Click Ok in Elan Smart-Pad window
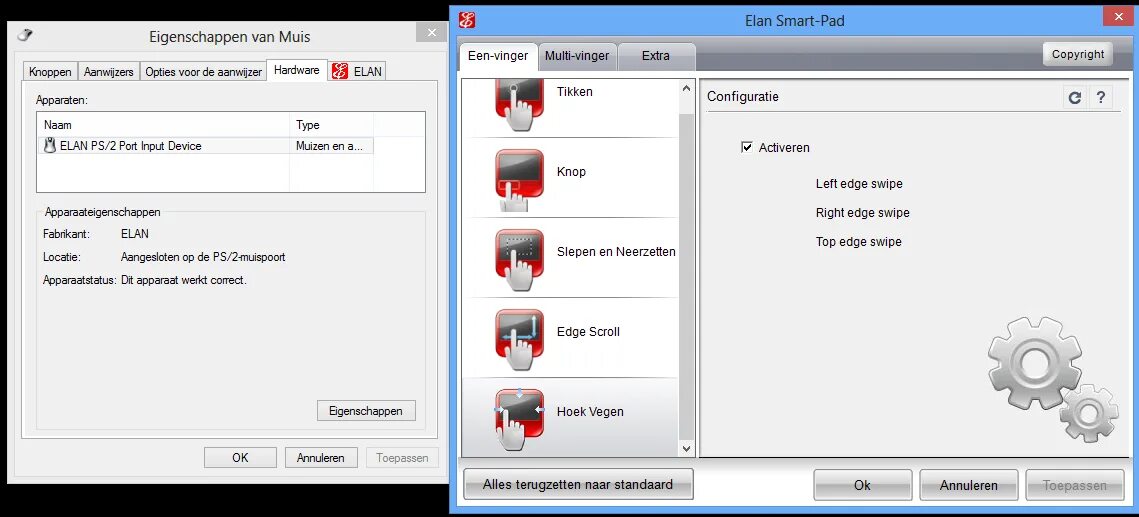Screen dimensions: 1139x517 pos(862,485)
